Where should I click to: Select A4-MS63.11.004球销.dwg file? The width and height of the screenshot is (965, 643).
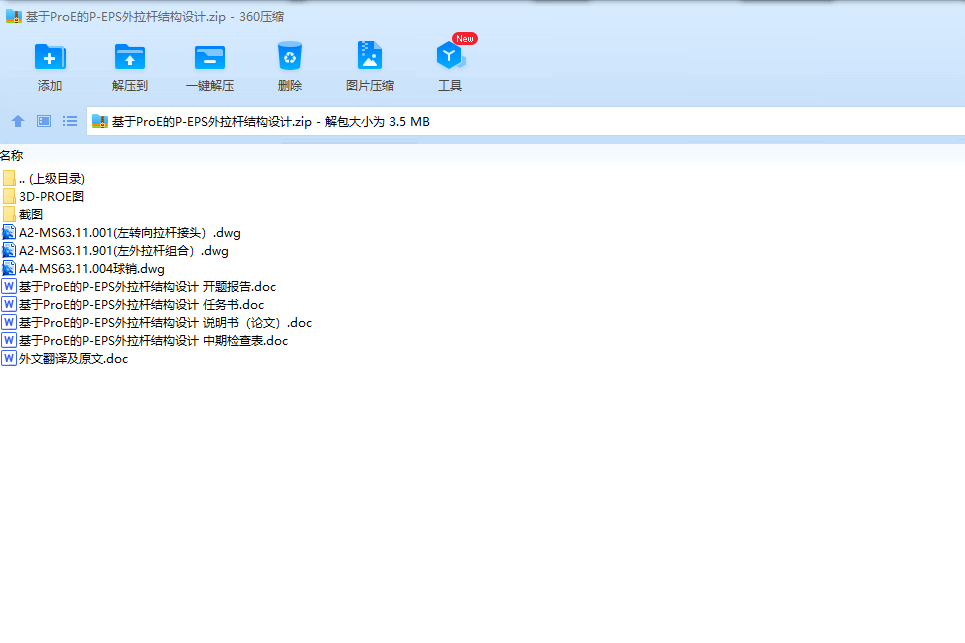83,268
